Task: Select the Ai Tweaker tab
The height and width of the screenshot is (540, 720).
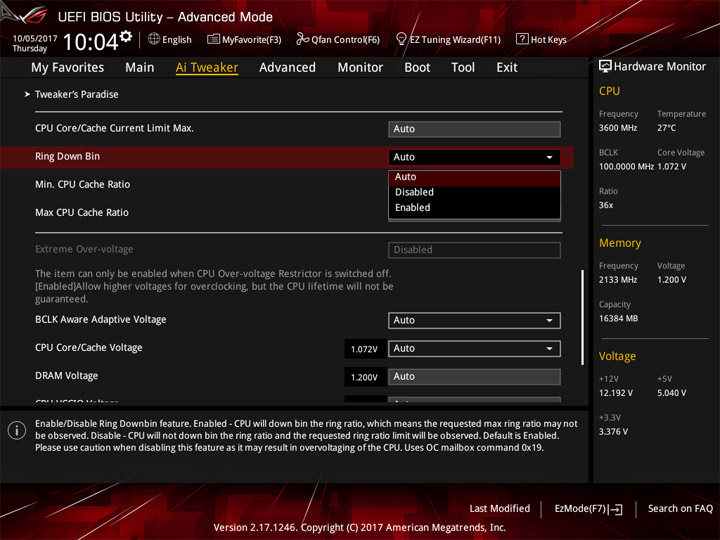Action: (207, 68)
